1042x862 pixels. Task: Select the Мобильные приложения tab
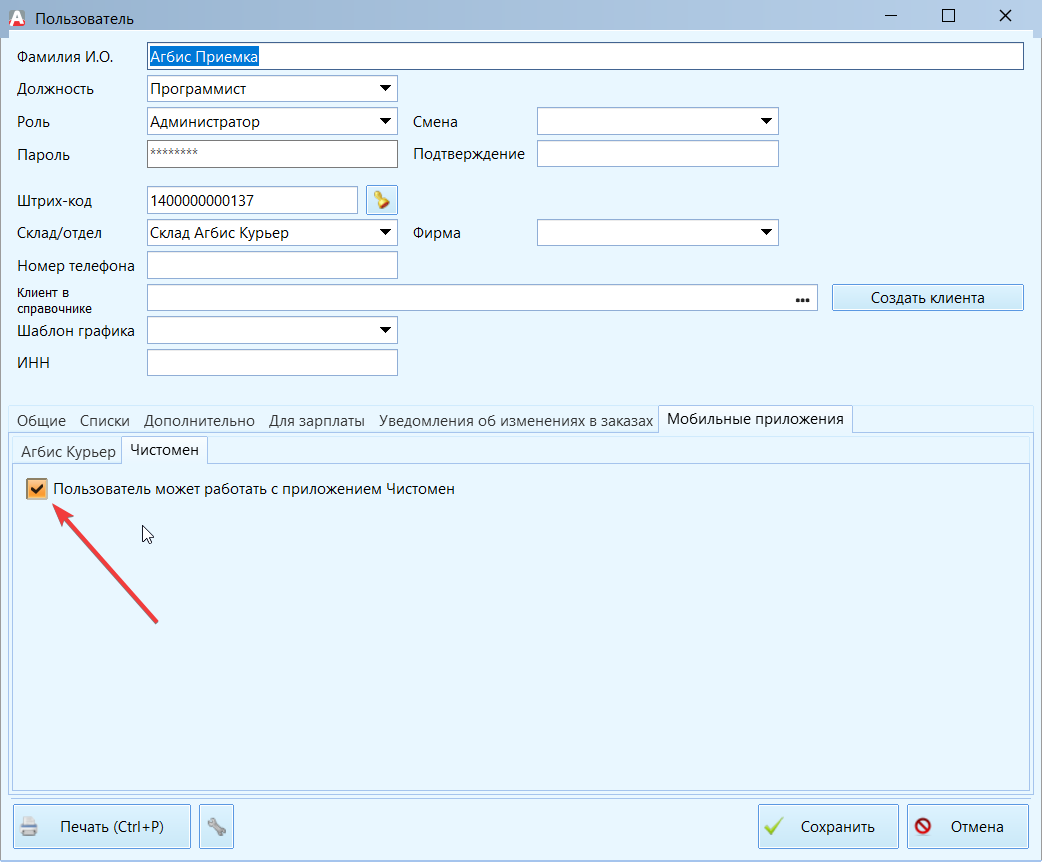pos(755,419)
